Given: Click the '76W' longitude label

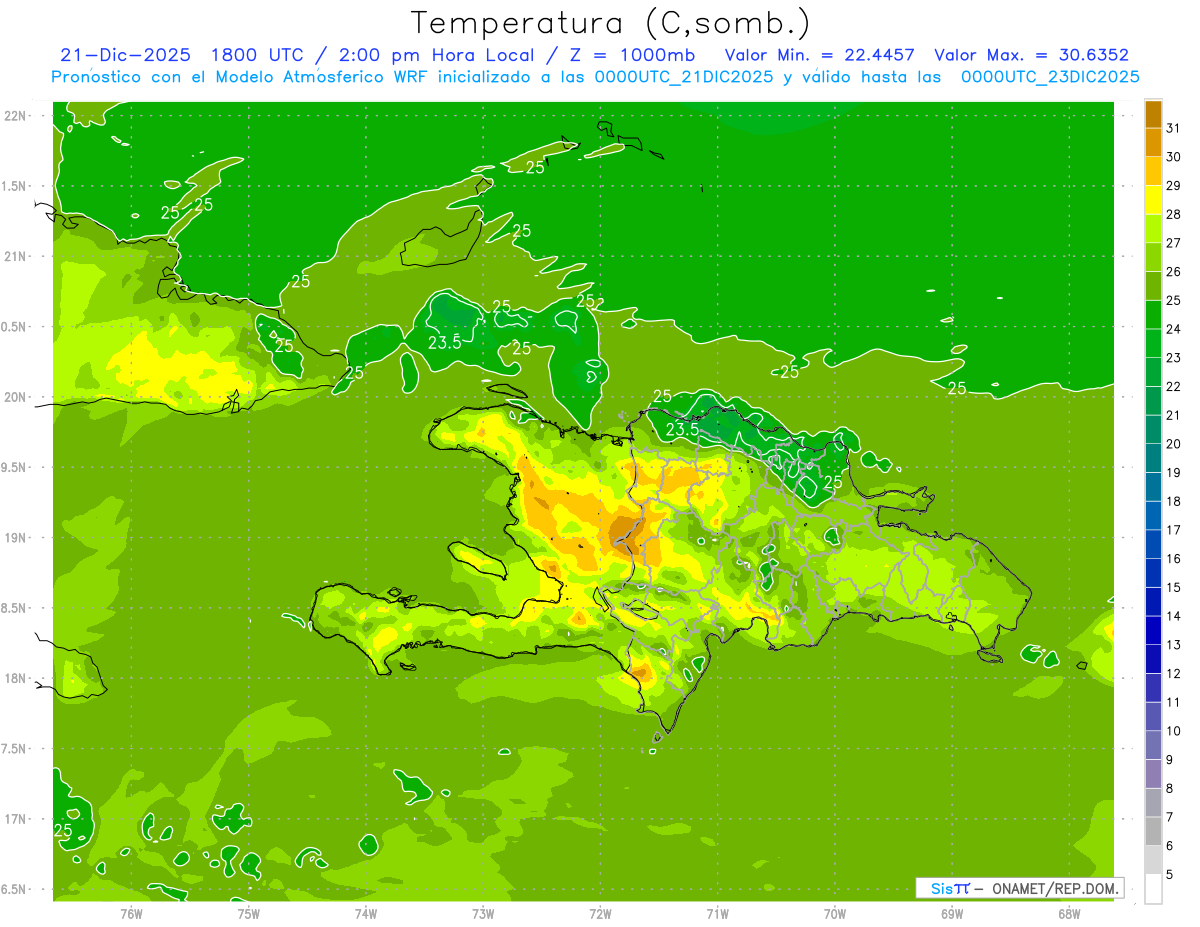Looking at the screenshot, I should 131,913.
